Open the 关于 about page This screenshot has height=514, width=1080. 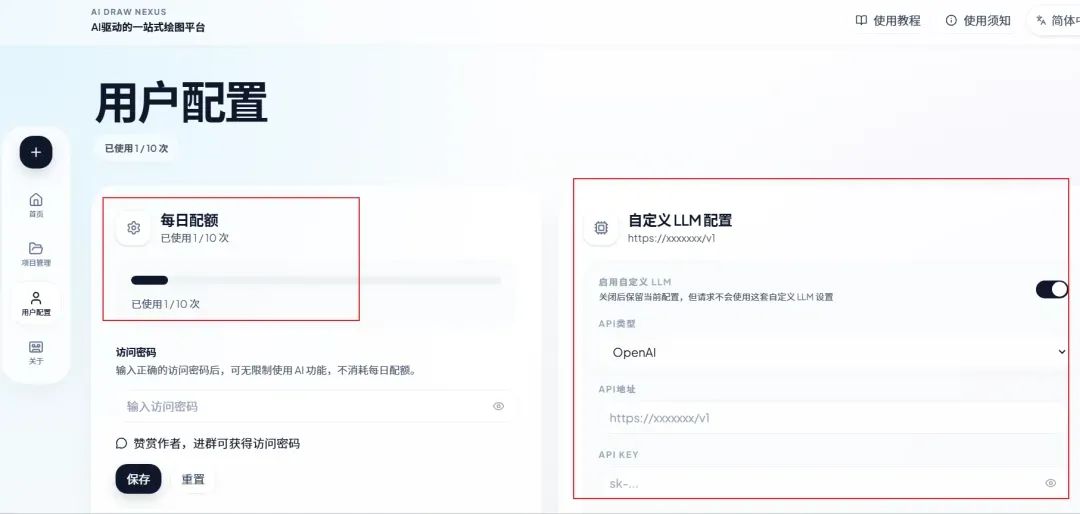pos(36,352)
